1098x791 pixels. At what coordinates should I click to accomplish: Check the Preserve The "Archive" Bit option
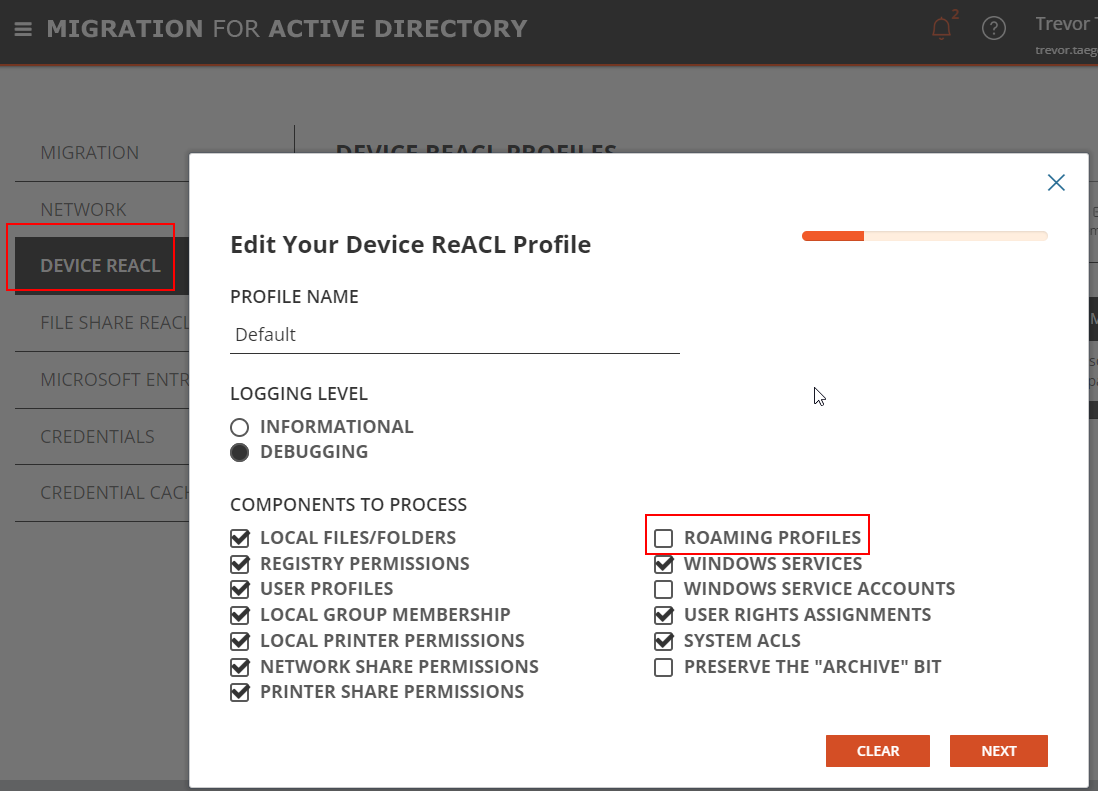(663, 666)
